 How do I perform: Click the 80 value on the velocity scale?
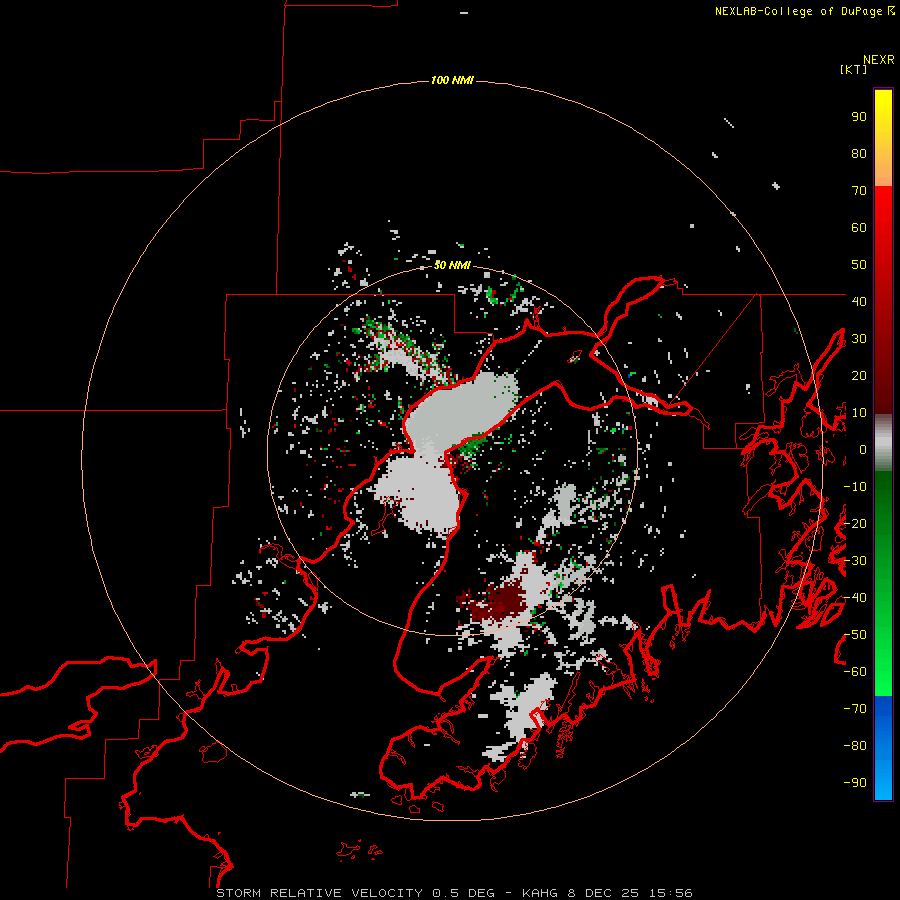click(x=859, y=154)
